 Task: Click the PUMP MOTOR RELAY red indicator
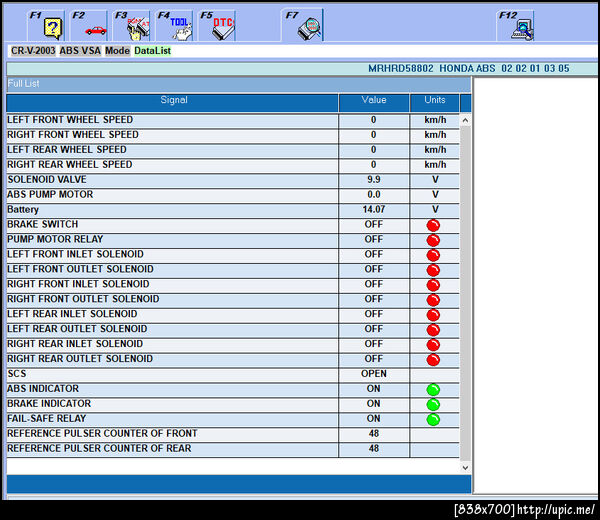click(433, 240)
